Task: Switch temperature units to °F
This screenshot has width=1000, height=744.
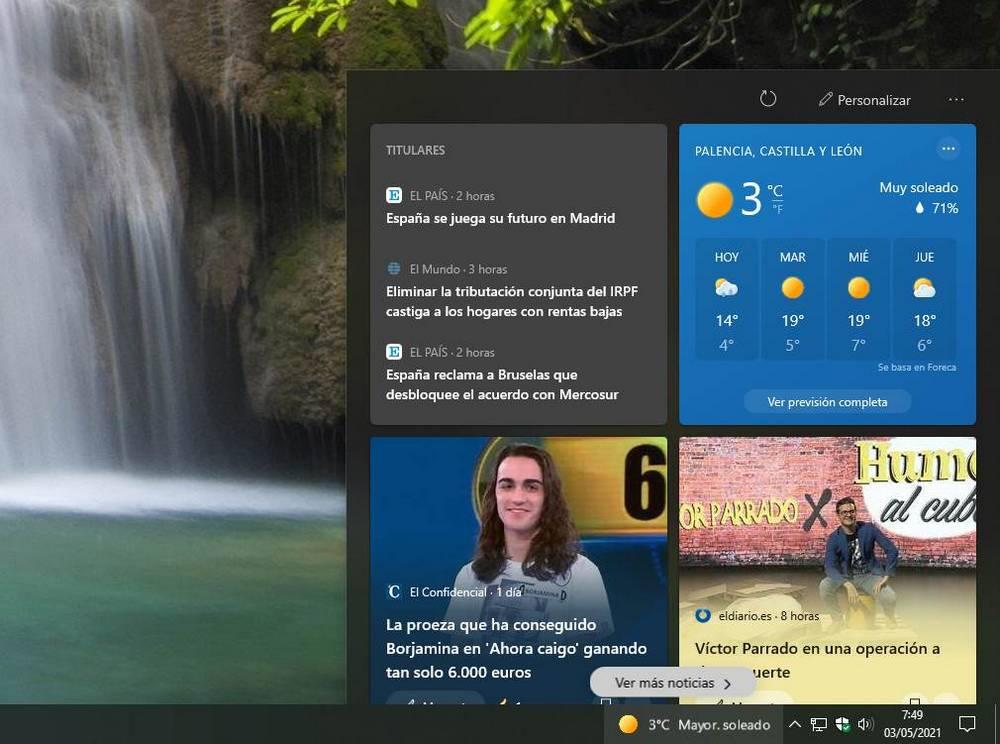Action: [777, 209]
